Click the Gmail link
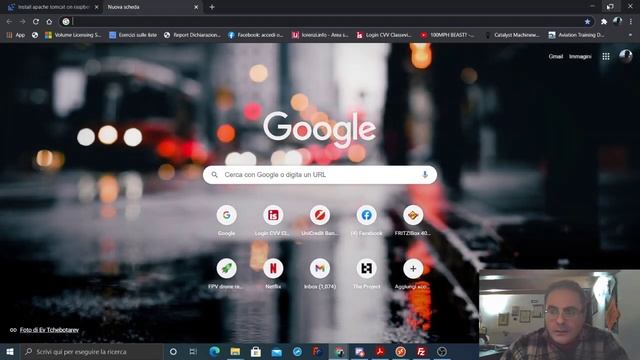The height and width of the screenshot is (360, 640). click(556, 56)
